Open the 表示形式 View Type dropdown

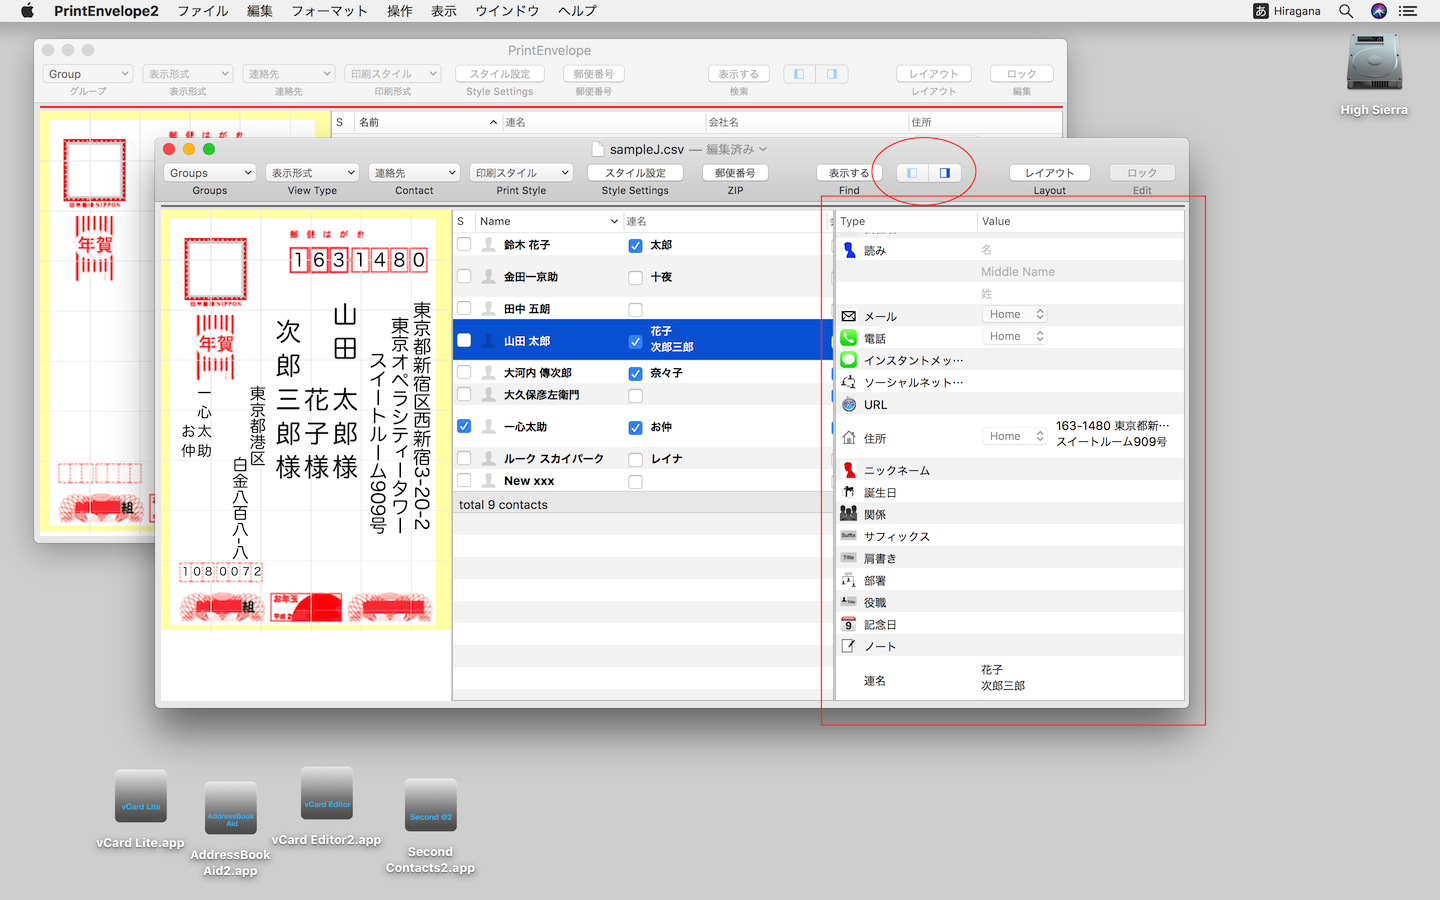(x=312, y=173)
